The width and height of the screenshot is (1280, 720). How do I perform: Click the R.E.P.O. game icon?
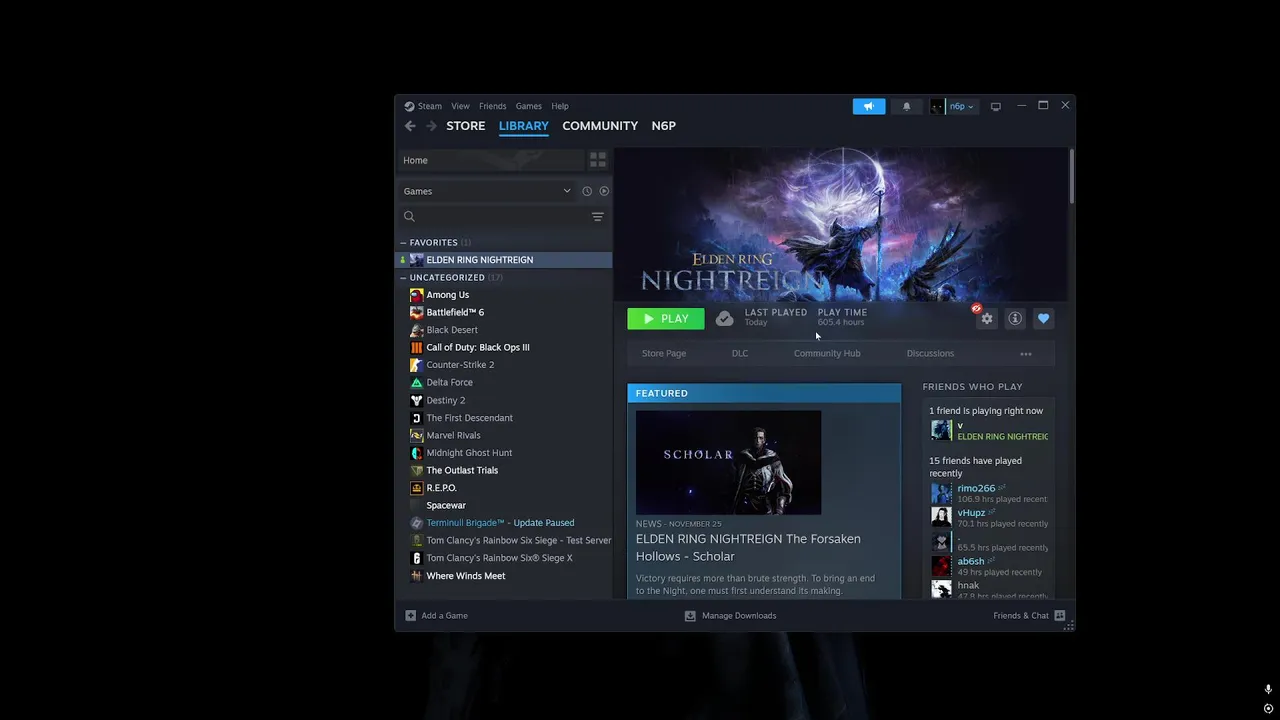(417, 488)
